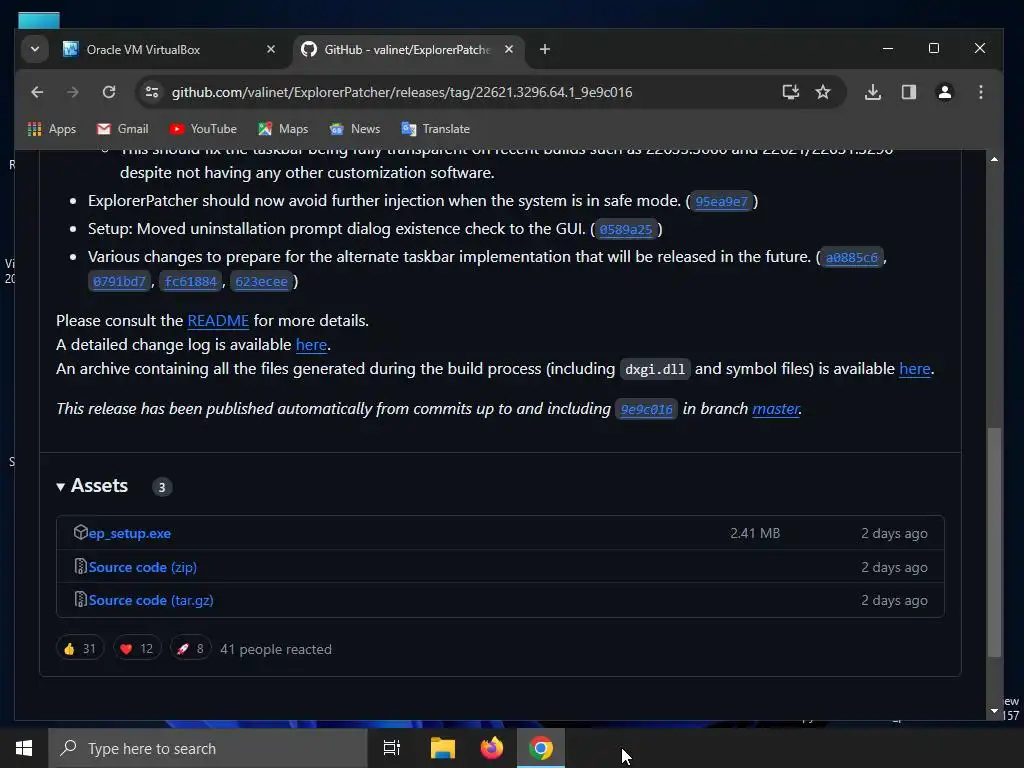
Task: Open File Explorer from the taskbar
Action: tap(443, 748)
